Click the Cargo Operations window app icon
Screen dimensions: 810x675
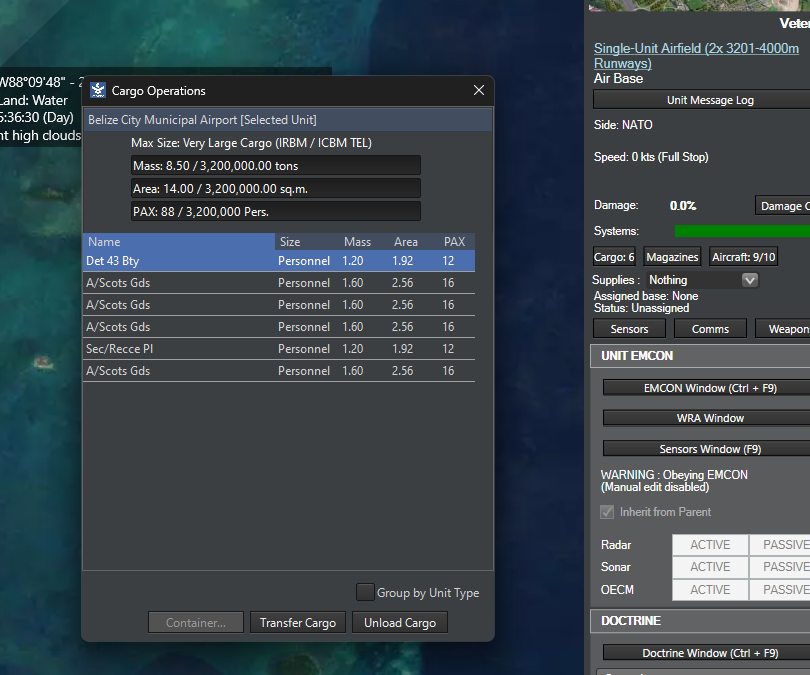pyautogui.click(x=98, y=90)
